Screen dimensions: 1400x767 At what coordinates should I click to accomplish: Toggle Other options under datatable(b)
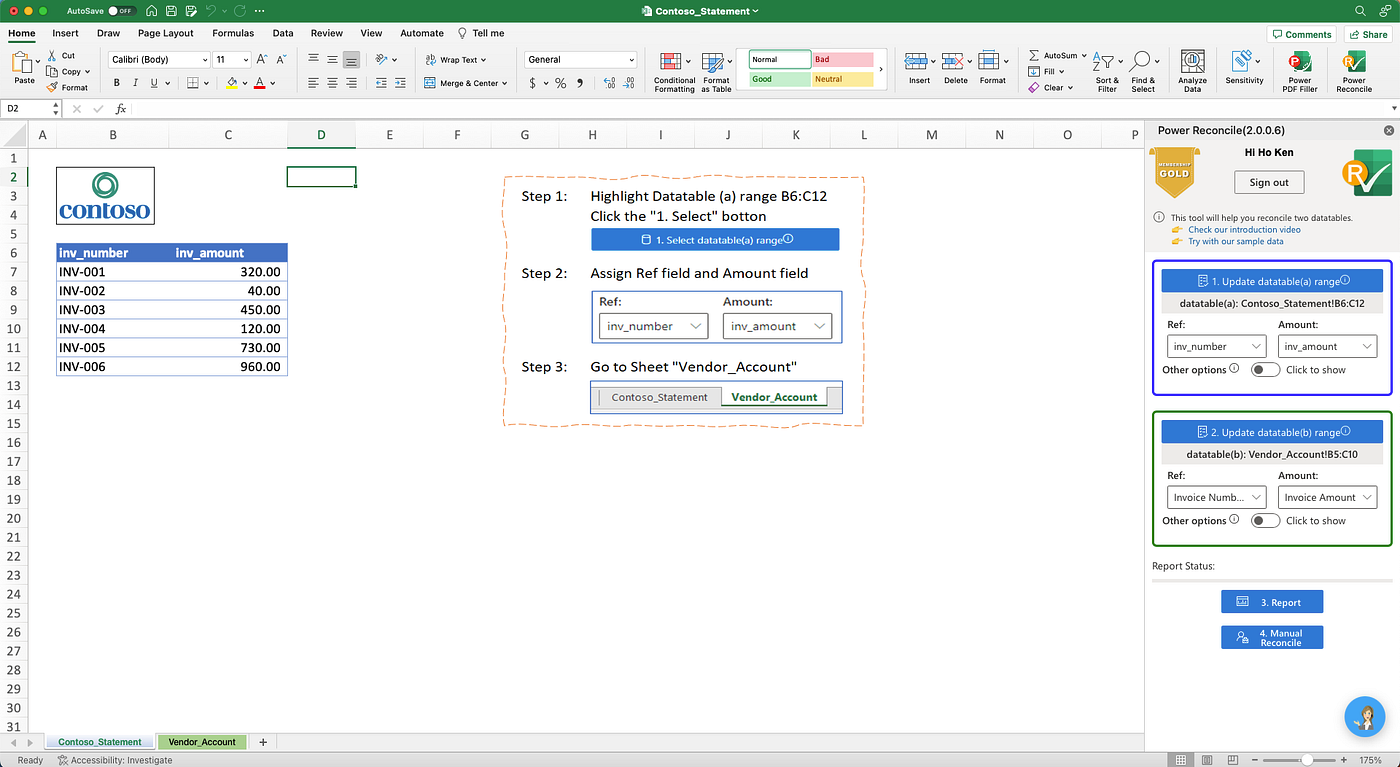[x=1265, y=521]
